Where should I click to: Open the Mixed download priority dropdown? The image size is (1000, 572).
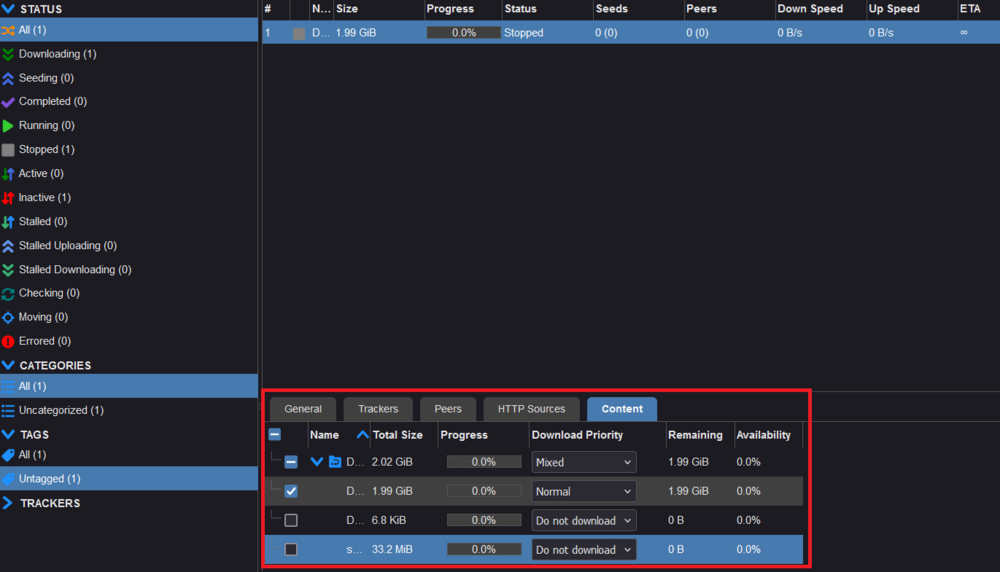(x=584, y=462)
